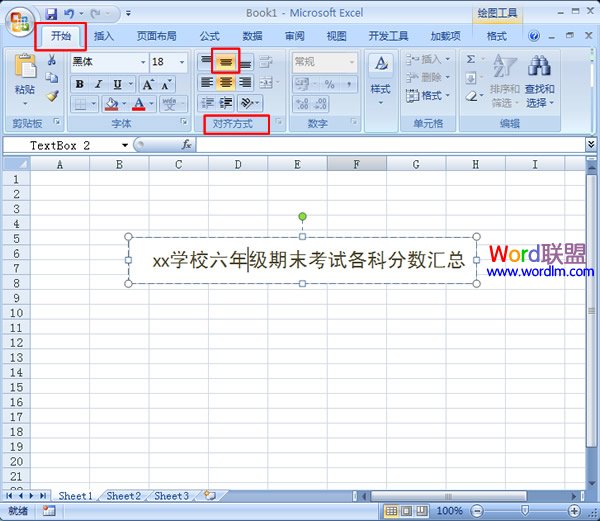Click the Paste clipboard icon
Image resolution: width=600 pixels, height=521 pixels.
(x=25, y=67)
